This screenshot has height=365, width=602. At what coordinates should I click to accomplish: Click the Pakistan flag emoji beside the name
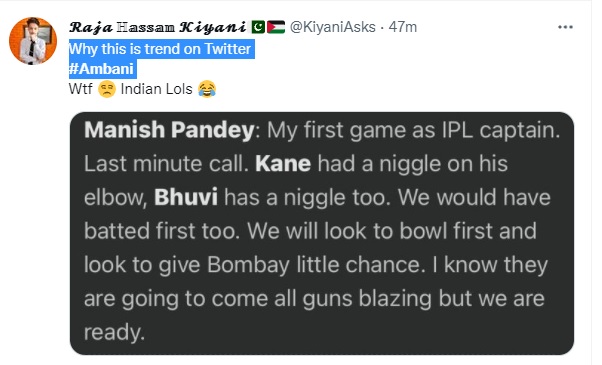[x=258, y=27]
